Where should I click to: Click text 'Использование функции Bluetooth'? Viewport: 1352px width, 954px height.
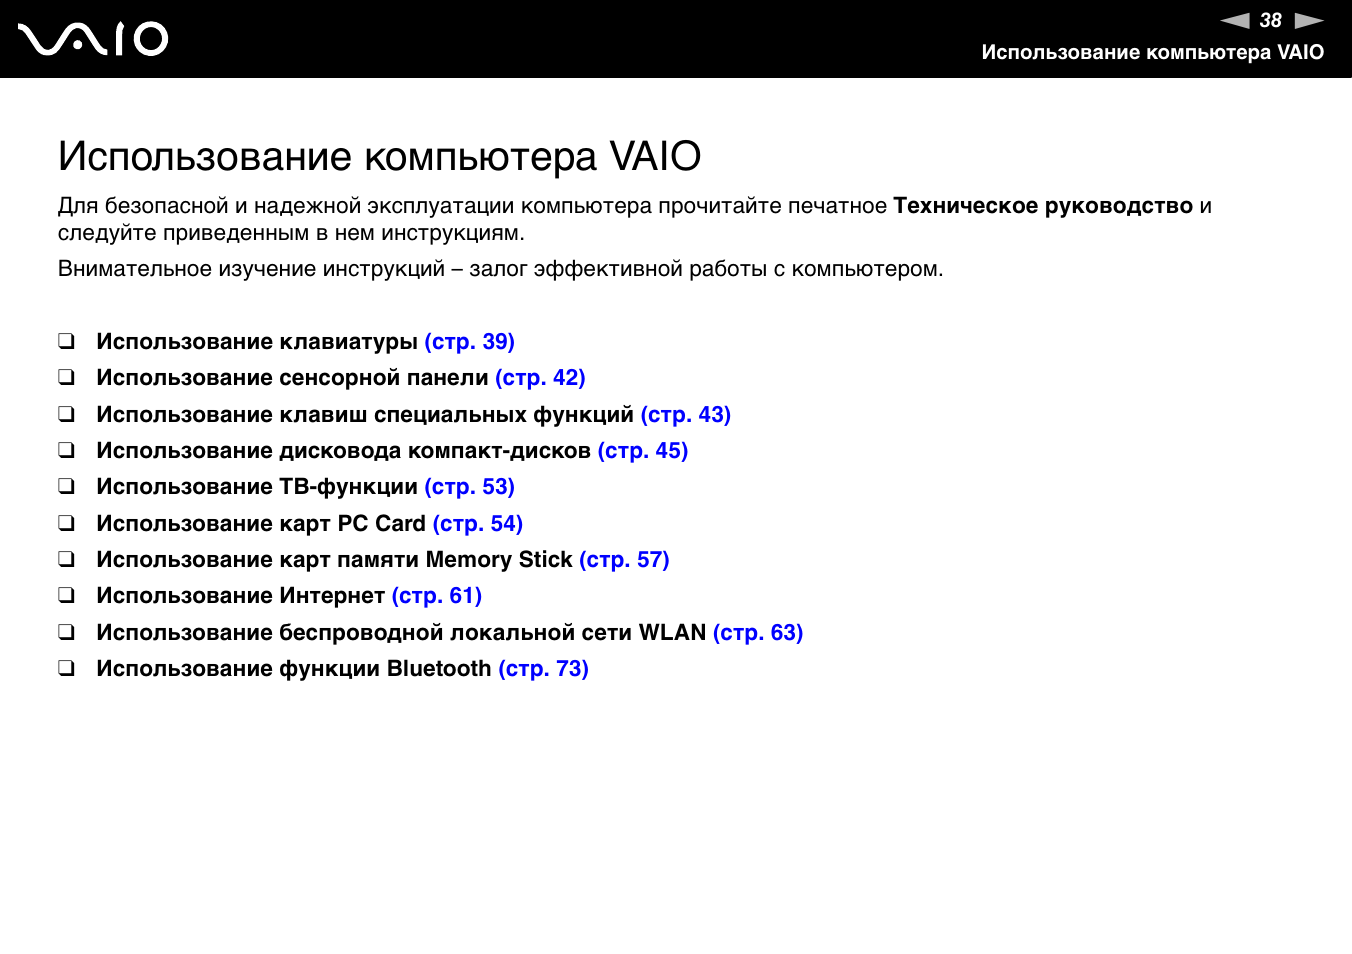(x=294, y=669)
